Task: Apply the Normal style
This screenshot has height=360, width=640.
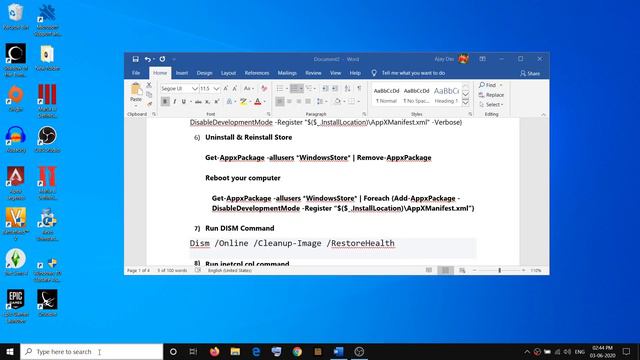Action: [x=387, y=96]
